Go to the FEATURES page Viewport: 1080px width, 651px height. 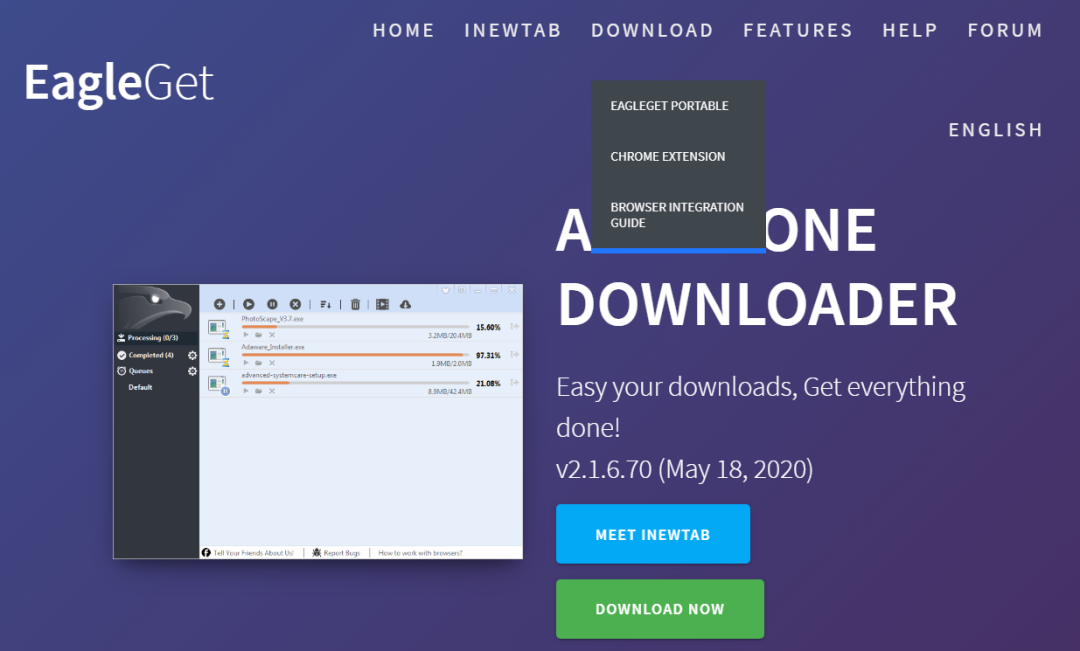click(798, 30)
